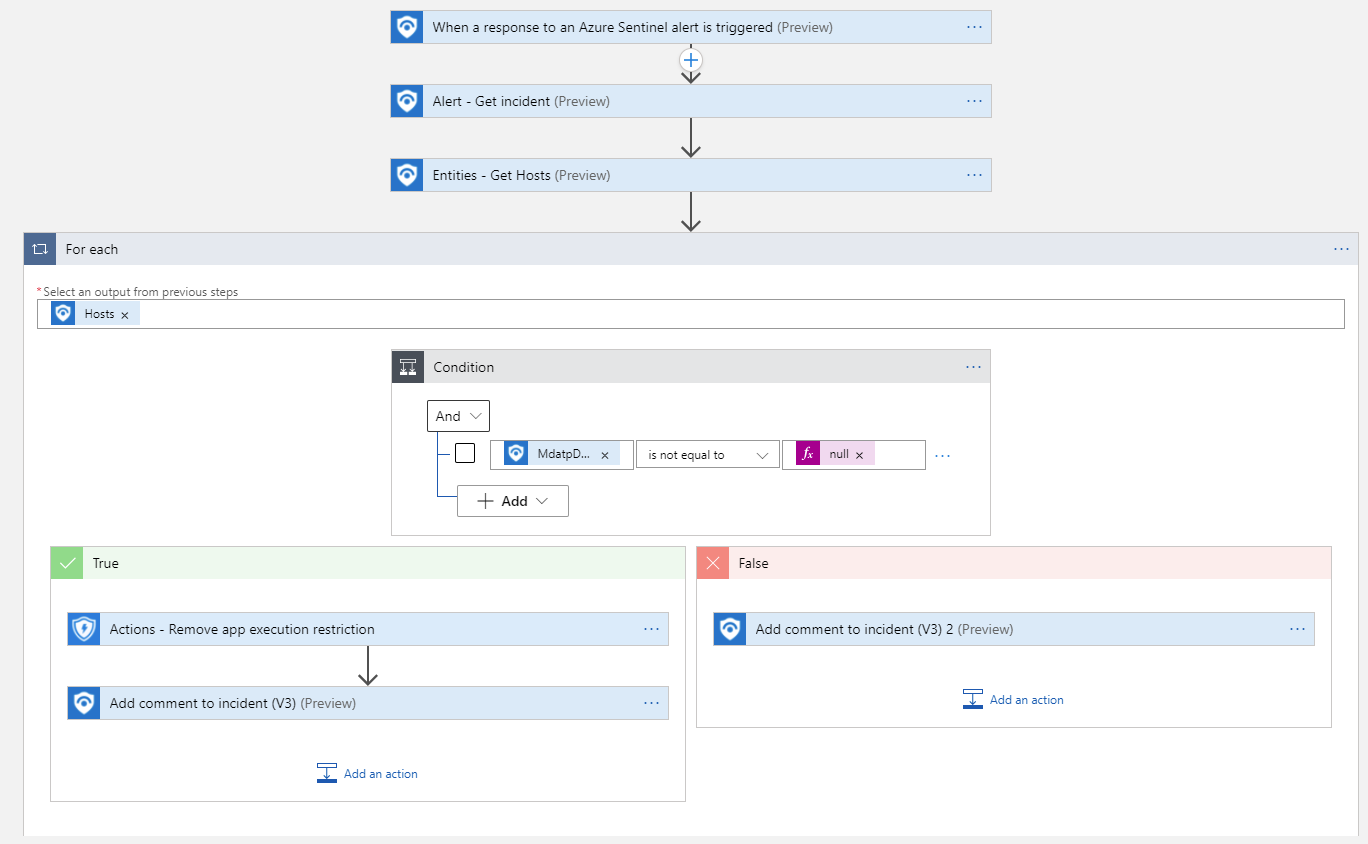The width and height of the screenshot is (1368, 844).
Task: Remove the MdatpD... token with its x
Action: point(605,455)
